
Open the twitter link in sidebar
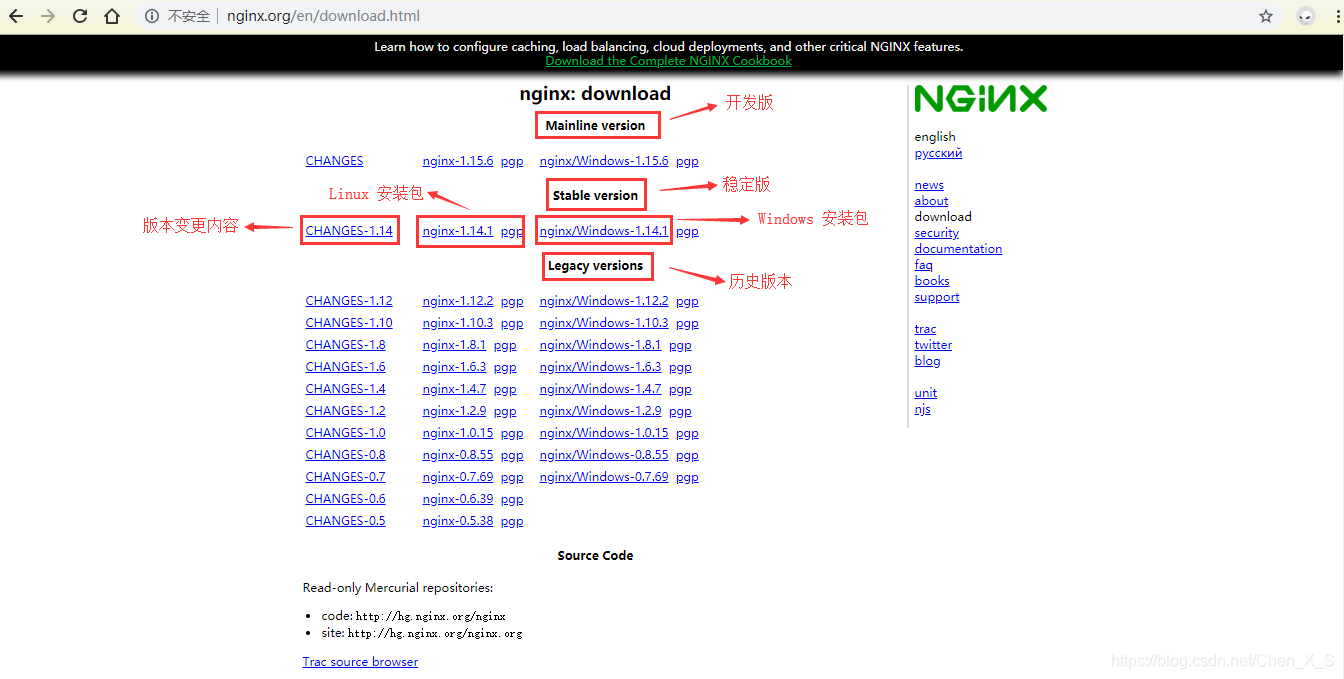(x=933, y=345)
